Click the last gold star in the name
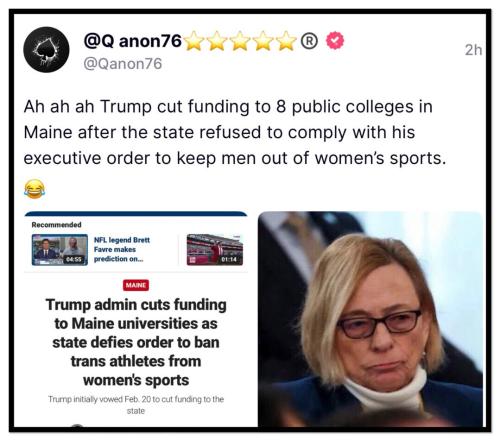 tap(286, 41)
